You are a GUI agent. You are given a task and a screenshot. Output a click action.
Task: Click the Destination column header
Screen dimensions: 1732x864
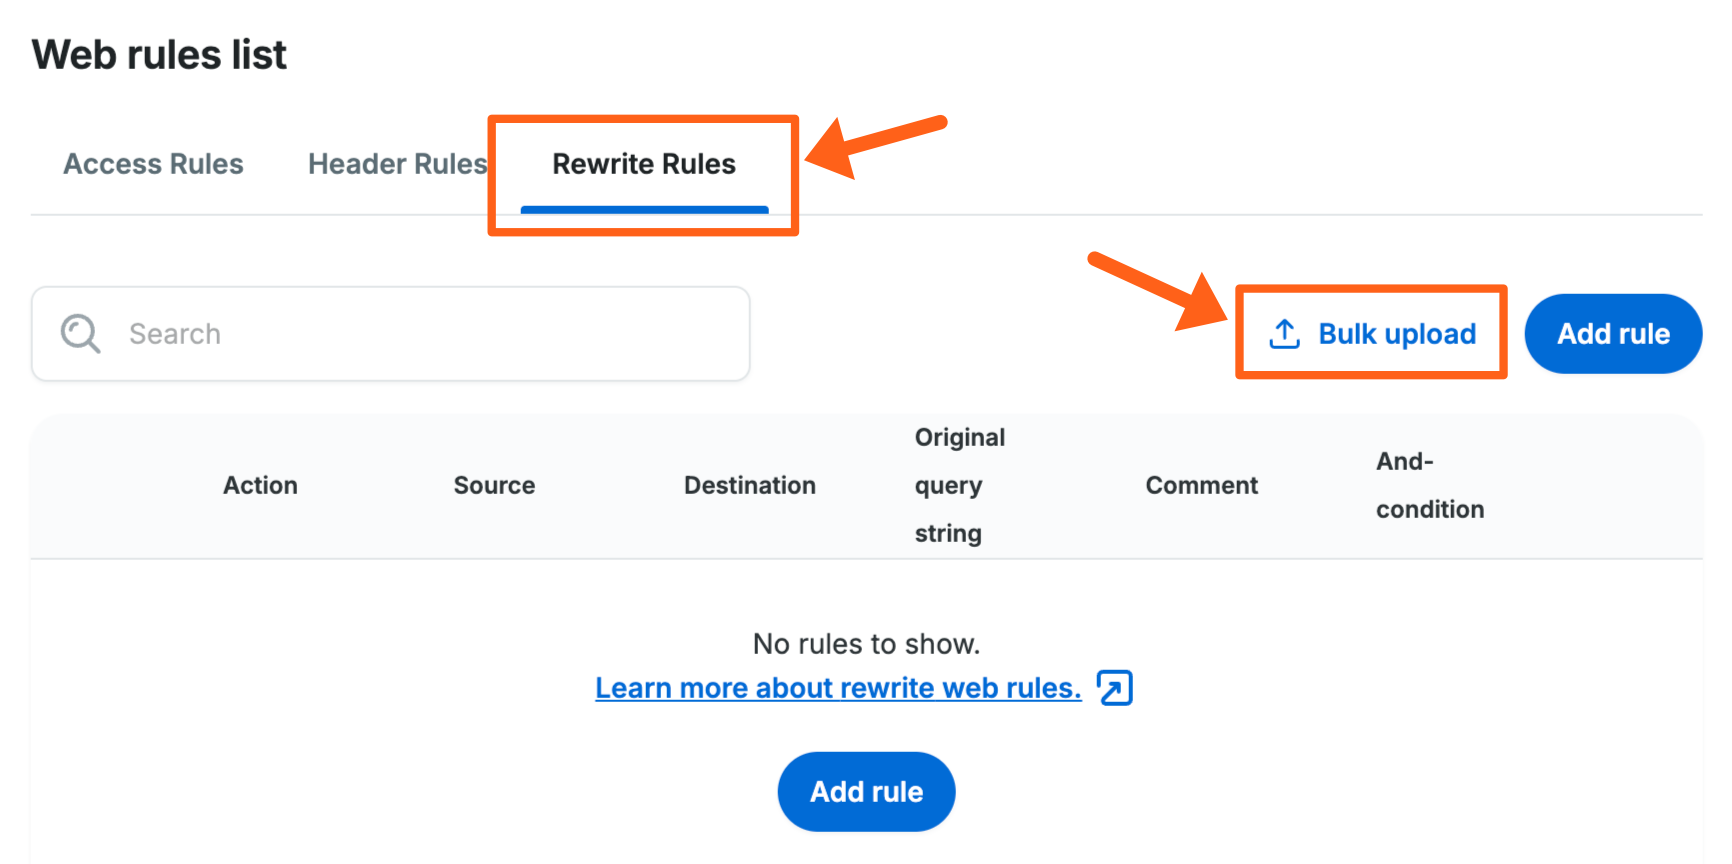point(749,486)
